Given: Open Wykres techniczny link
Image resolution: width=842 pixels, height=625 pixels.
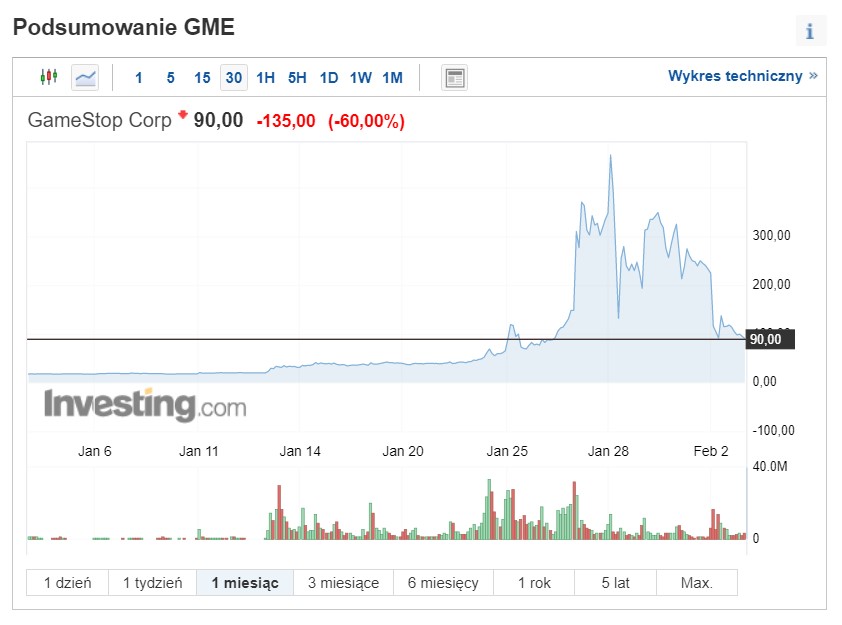Looking at the screenshot, I should click(742, 76).
